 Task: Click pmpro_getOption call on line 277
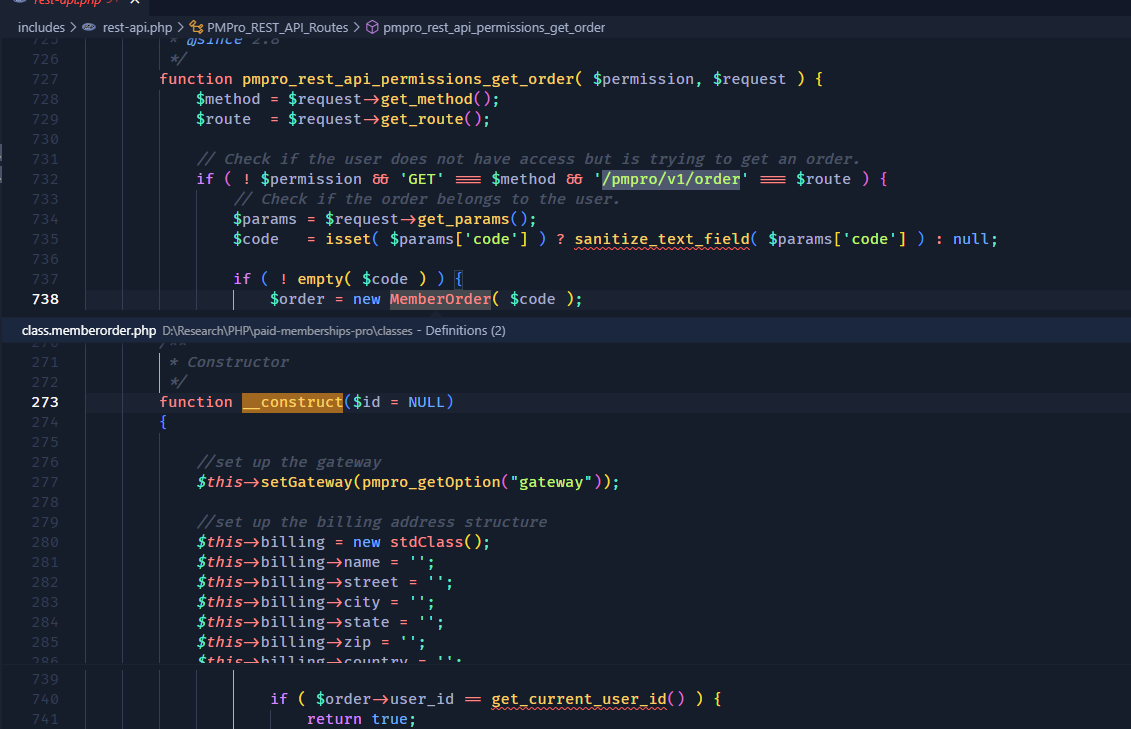click(431, 482)
